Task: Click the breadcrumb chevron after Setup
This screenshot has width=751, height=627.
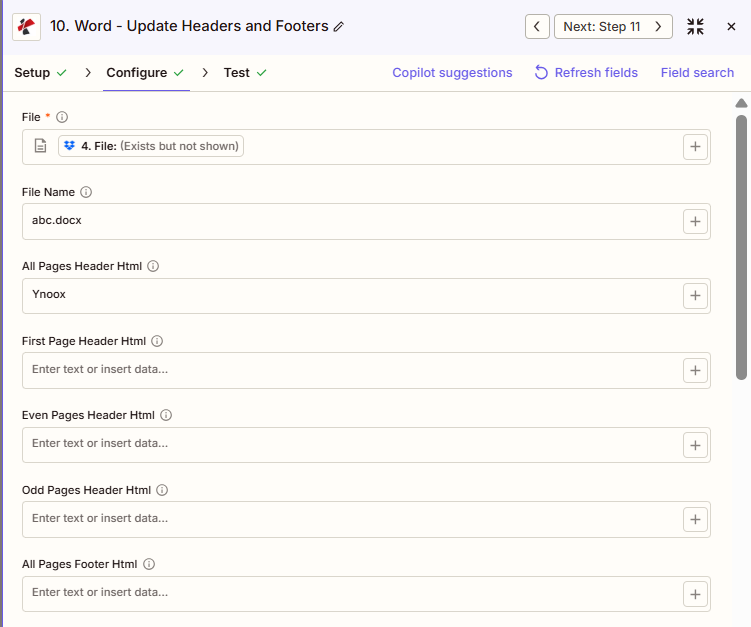Action: click(x=88, y=73)
